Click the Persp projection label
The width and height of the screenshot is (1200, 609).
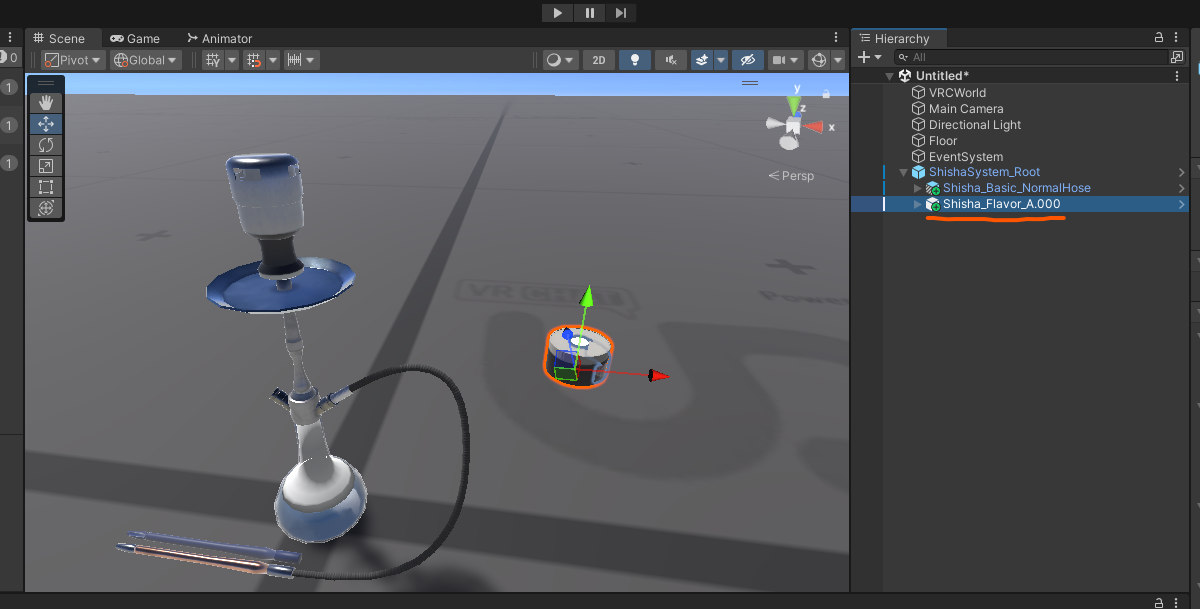tap(791, 176)
